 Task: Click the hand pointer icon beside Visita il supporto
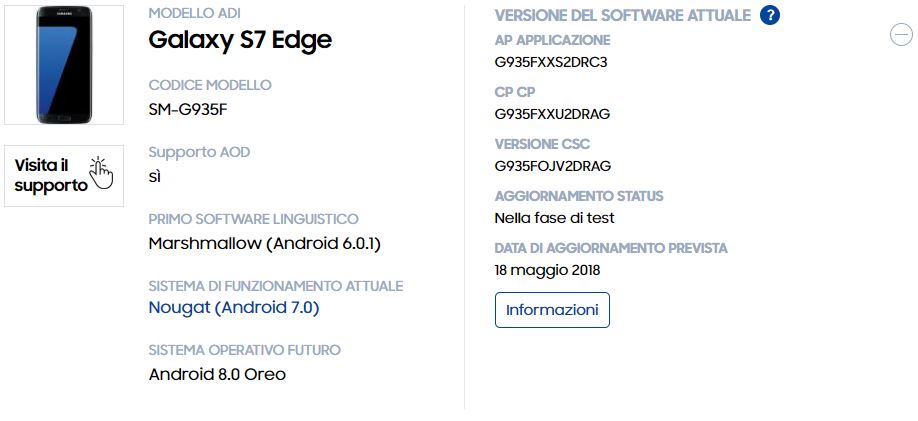pyautogui.click(x=101, y=172)
